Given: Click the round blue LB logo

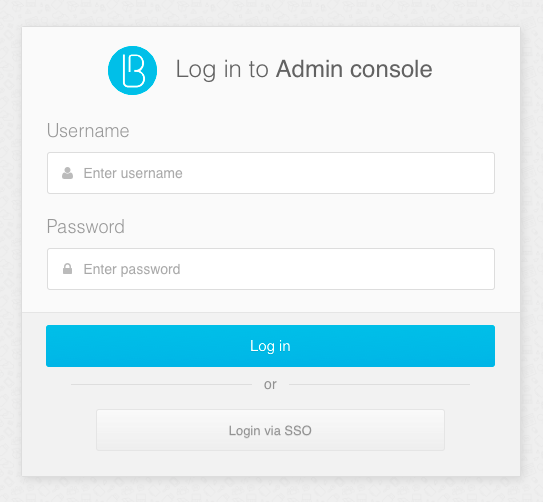Looking at the screenshot, I should [132, 70].
